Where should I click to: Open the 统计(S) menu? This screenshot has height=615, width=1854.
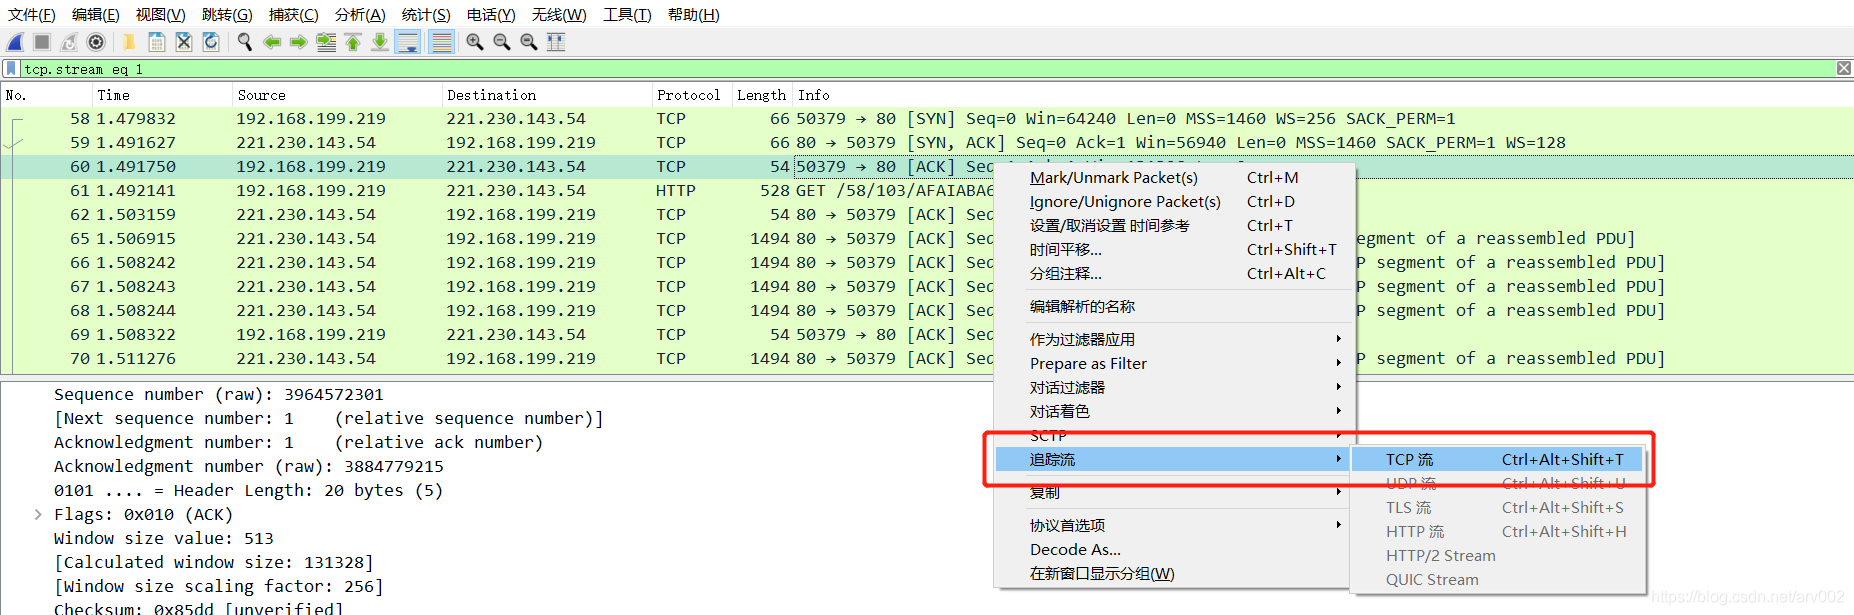[426, 14]
